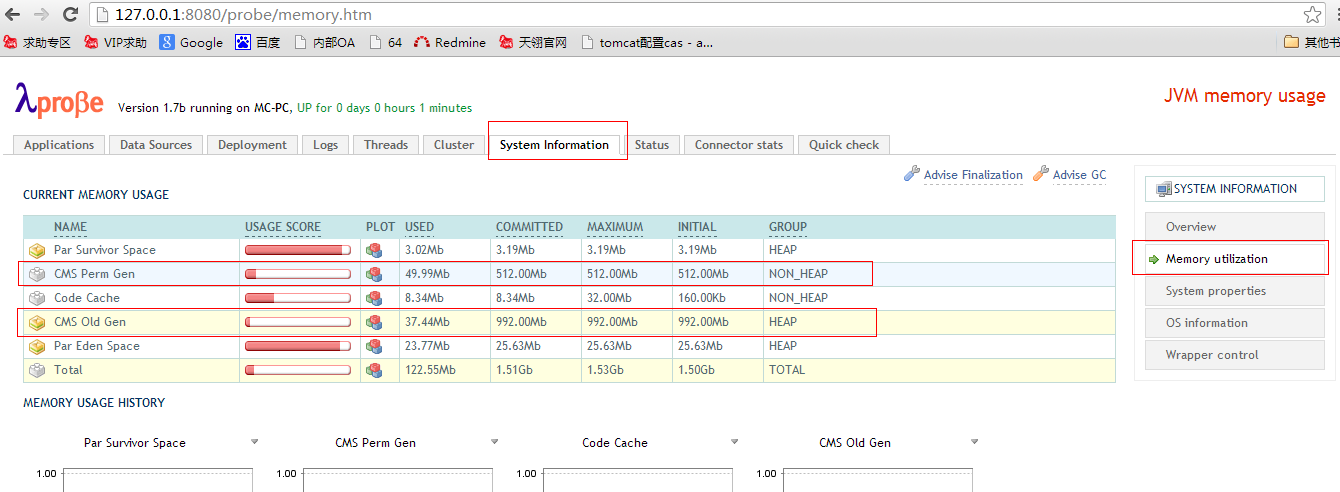Switch to the Cluster tab
Image resolution: width=1340 pixels, height=492 pixels.
(454, 145)
